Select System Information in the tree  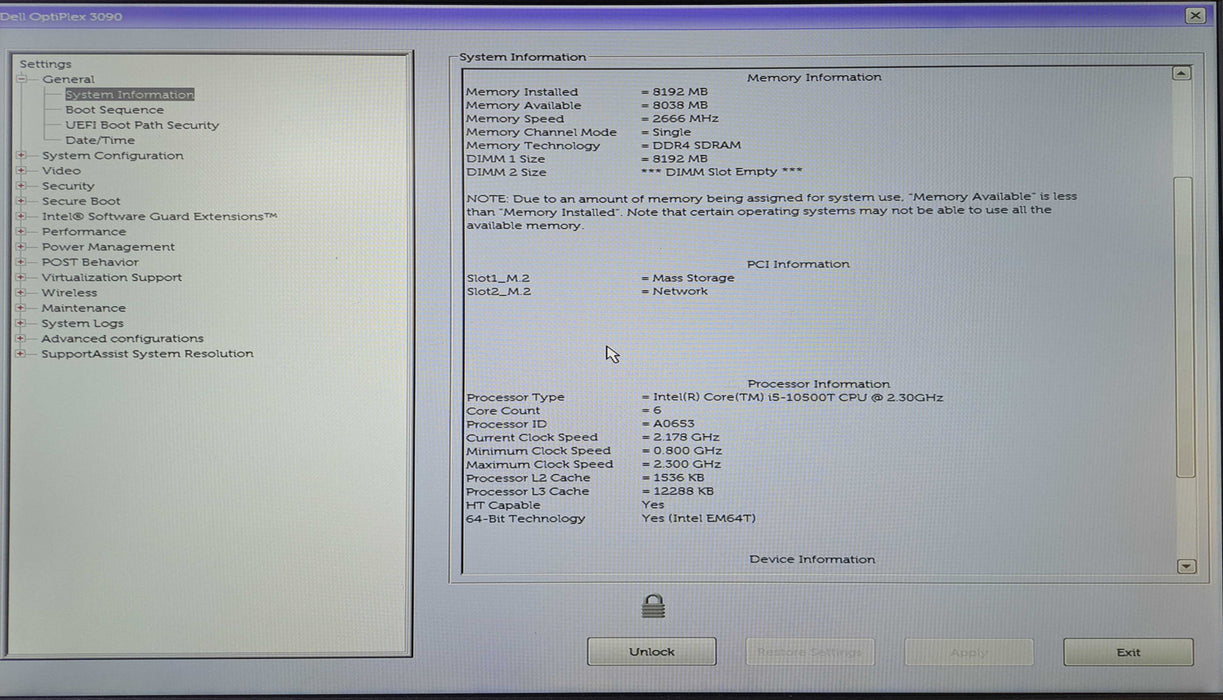(129, 95)
